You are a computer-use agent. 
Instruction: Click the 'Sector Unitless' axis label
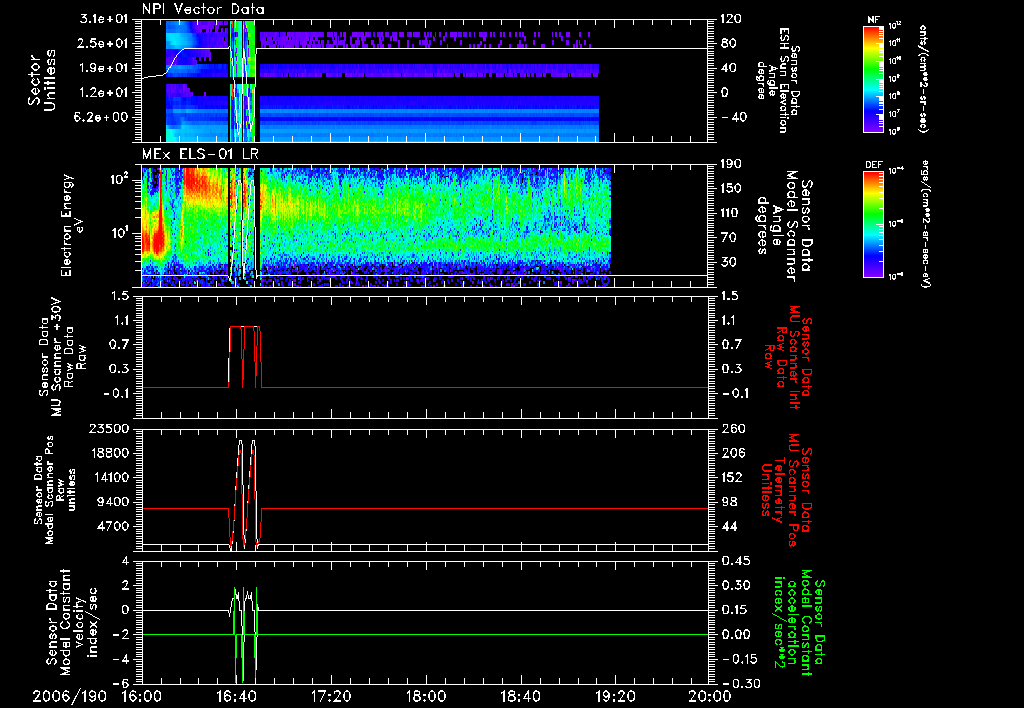pyautogui.click(x=42, y=80)
